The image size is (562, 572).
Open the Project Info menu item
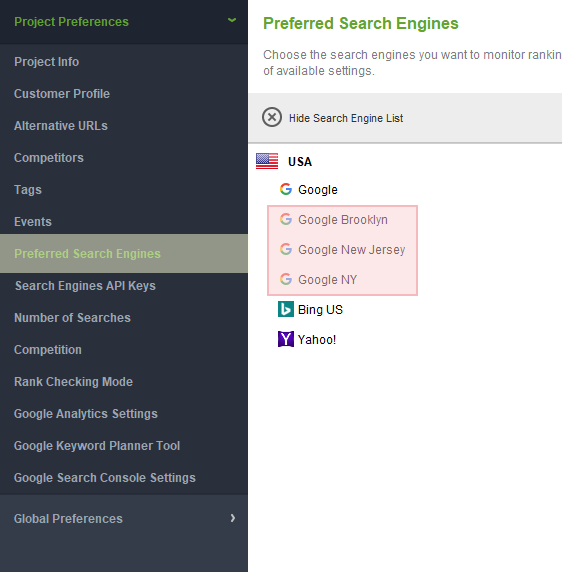coord(46,62)
